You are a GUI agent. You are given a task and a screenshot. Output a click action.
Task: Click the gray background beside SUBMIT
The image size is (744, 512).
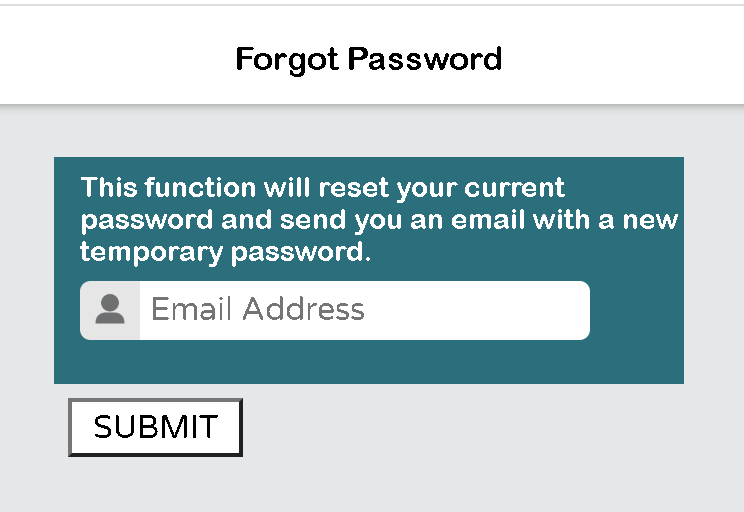click(474, 427)
